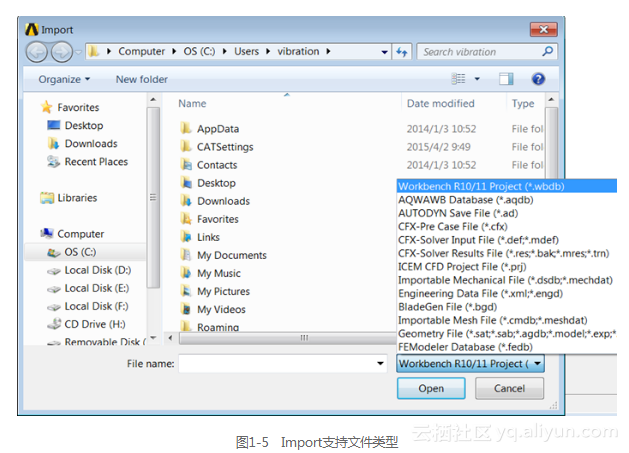Viewport: 629px width, 453px height.
Task: Select Computer in the navigation pane
Action: (80, 234)
